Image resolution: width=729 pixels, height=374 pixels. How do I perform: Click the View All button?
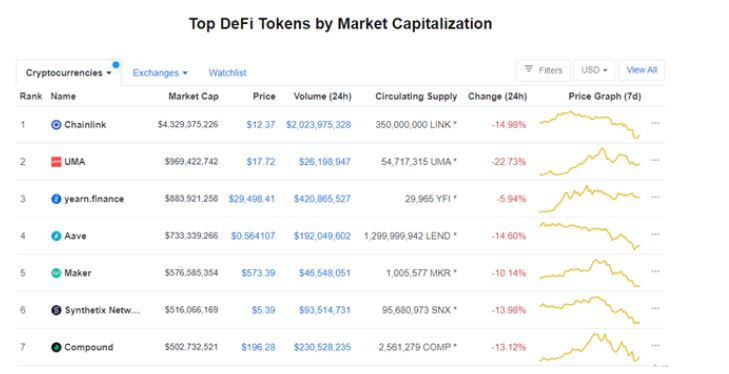[642, 70]
